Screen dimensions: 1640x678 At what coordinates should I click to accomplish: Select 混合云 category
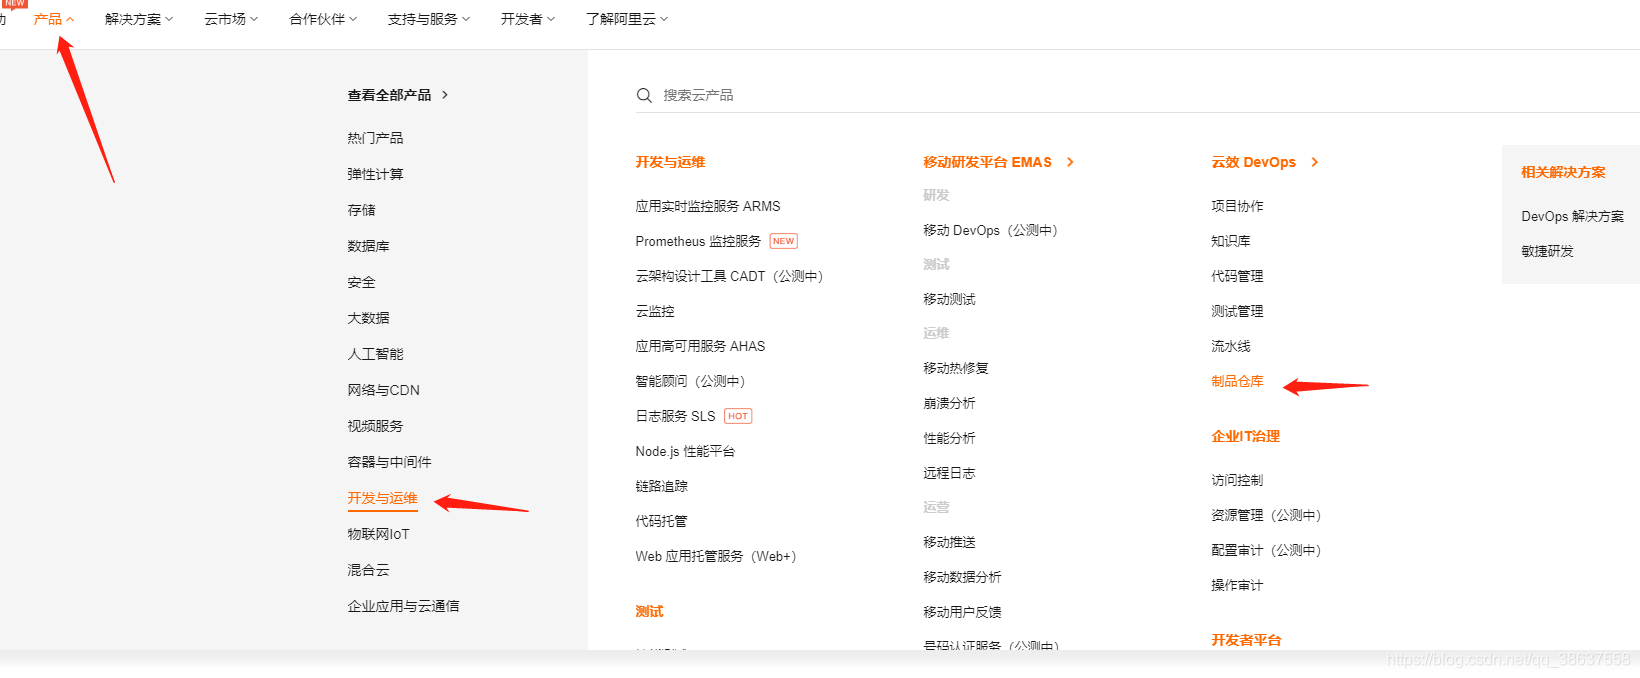(x=368, y=570)
